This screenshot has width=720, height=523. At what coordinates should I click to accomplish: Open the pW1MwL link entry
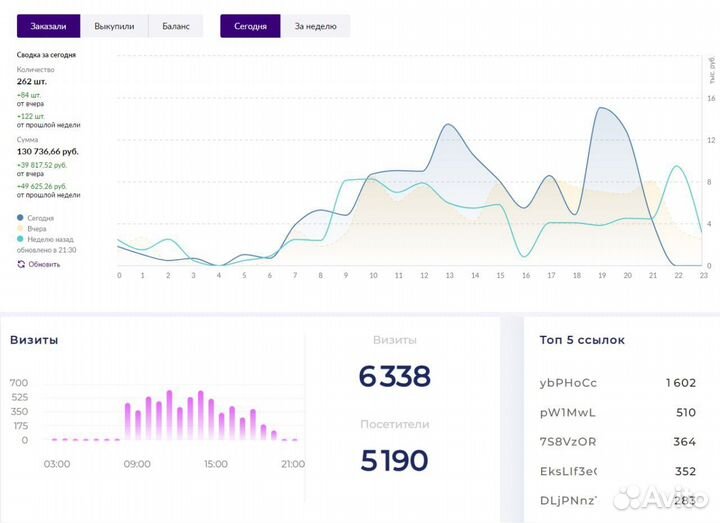567,412
